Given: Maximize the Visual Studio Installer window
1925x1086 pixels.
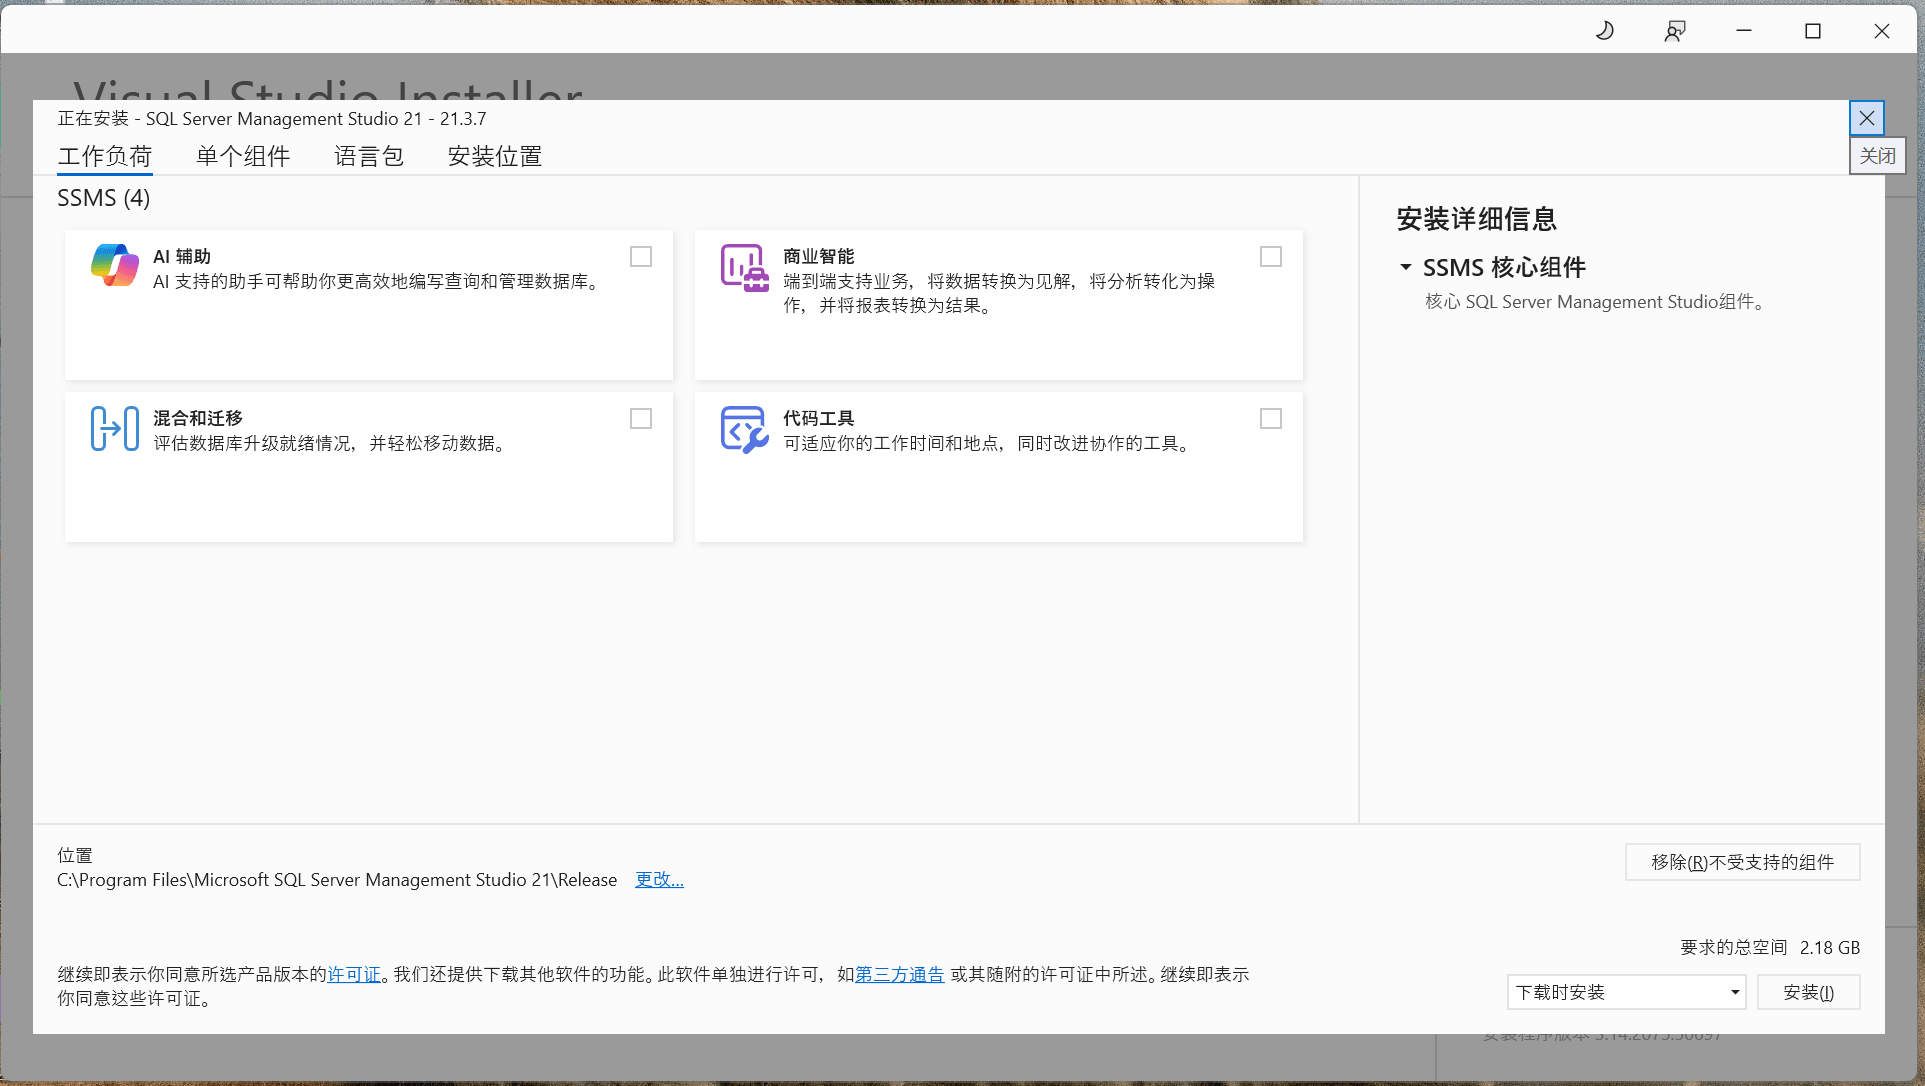Looking at the screenshot, I should [1813, 31].
